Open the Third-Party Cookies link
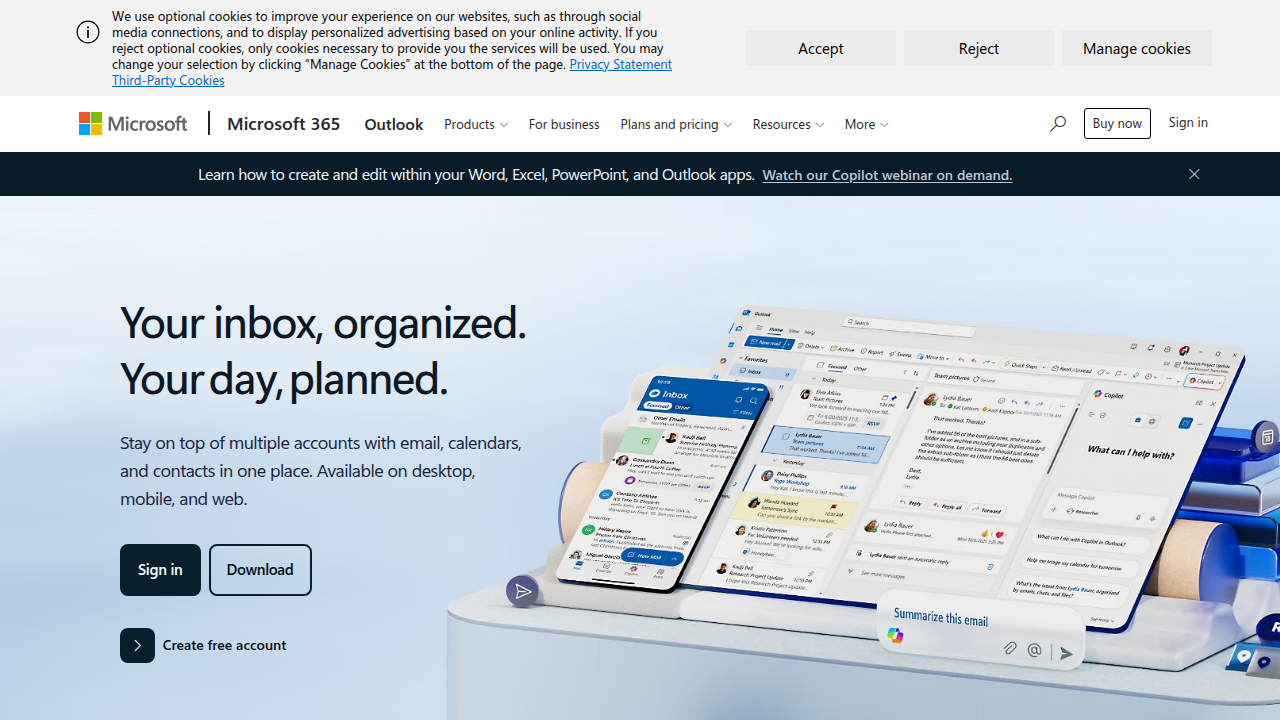The height and width of the screenshot is (720, 1280). [x=168, y=80]
